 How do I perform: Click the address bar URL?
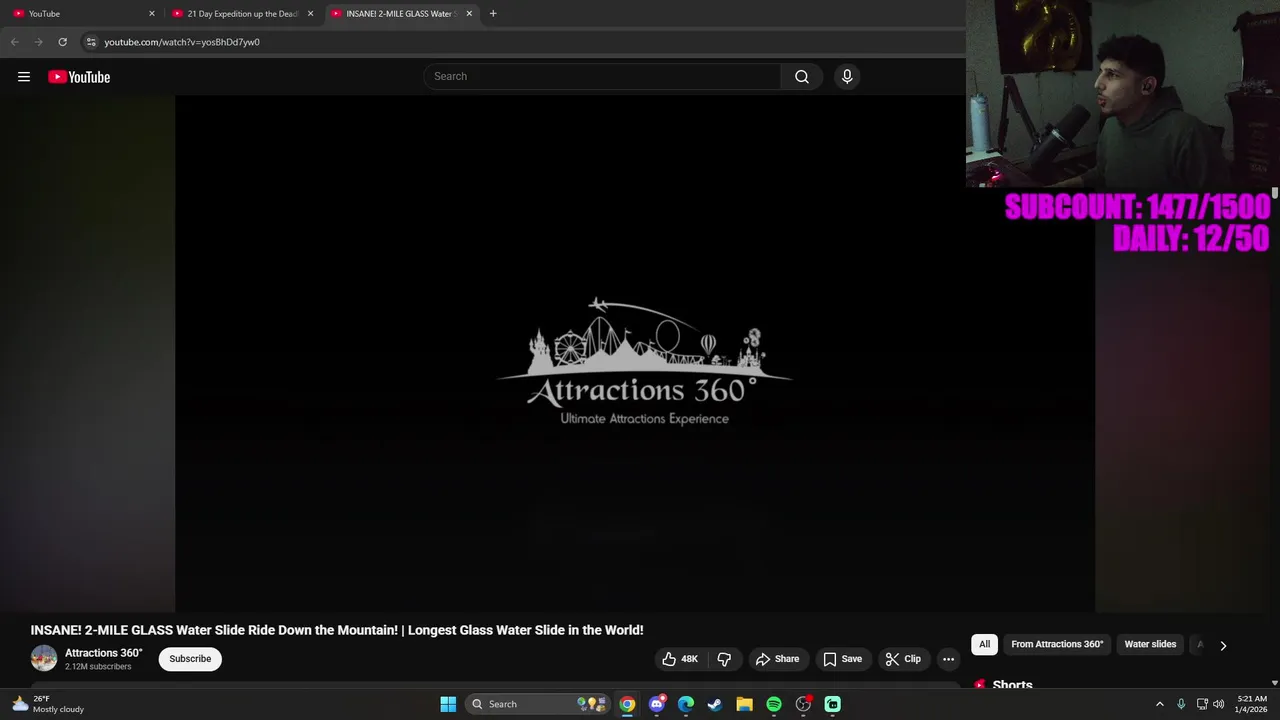tap(182, 42)
